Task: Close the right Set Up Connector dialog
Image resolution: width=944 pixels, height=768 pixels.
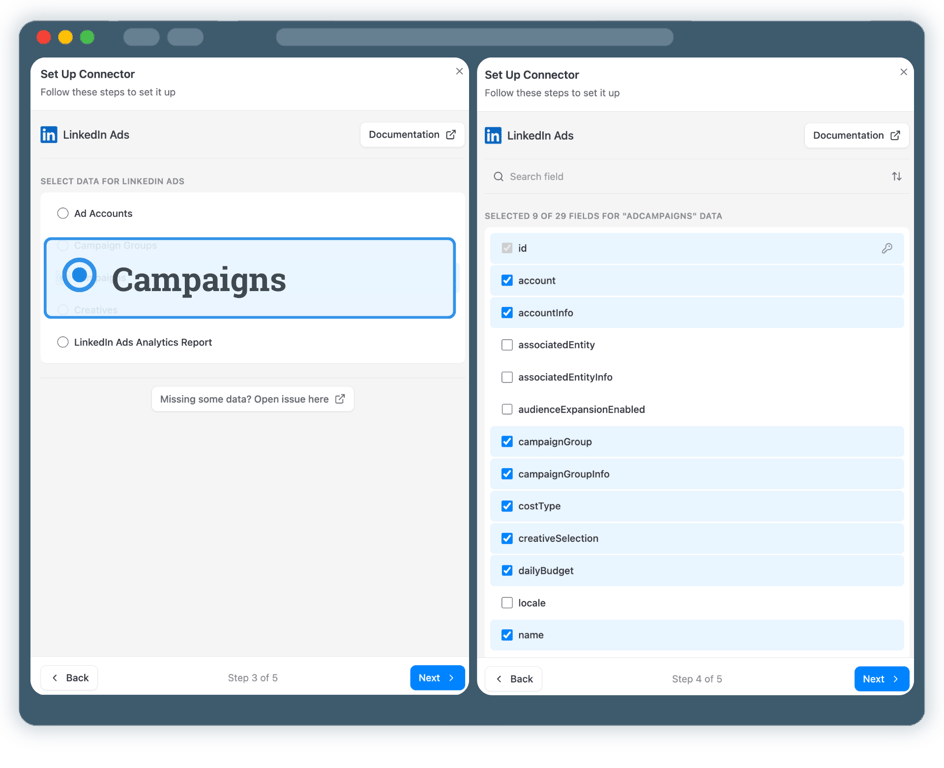Action: click(x=904, y=72)
